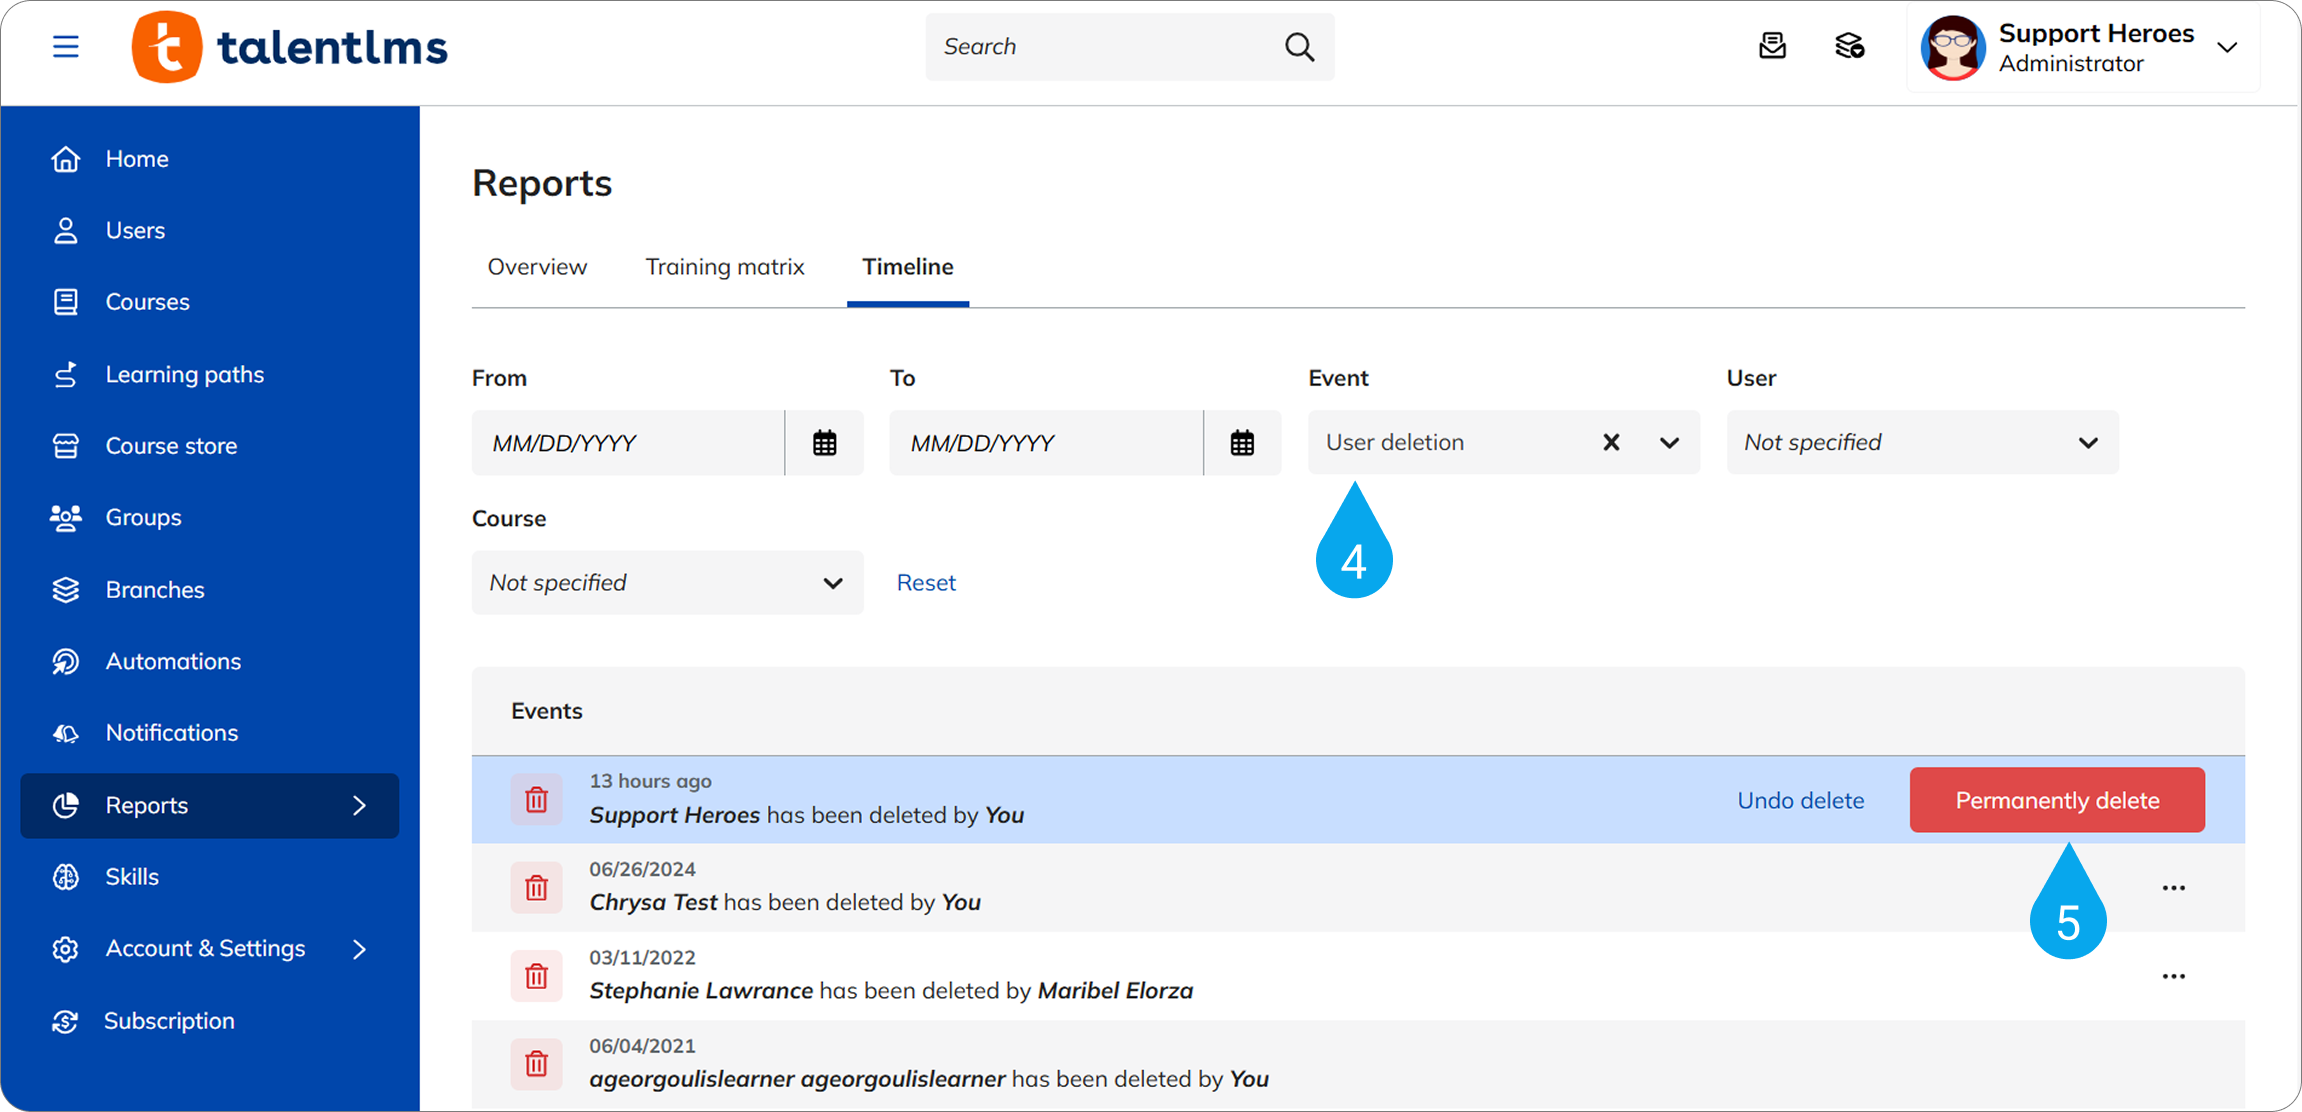This screenshot has height=1112, width=2302.
Task: Click in the Search input field
Action: [1100, 47]
